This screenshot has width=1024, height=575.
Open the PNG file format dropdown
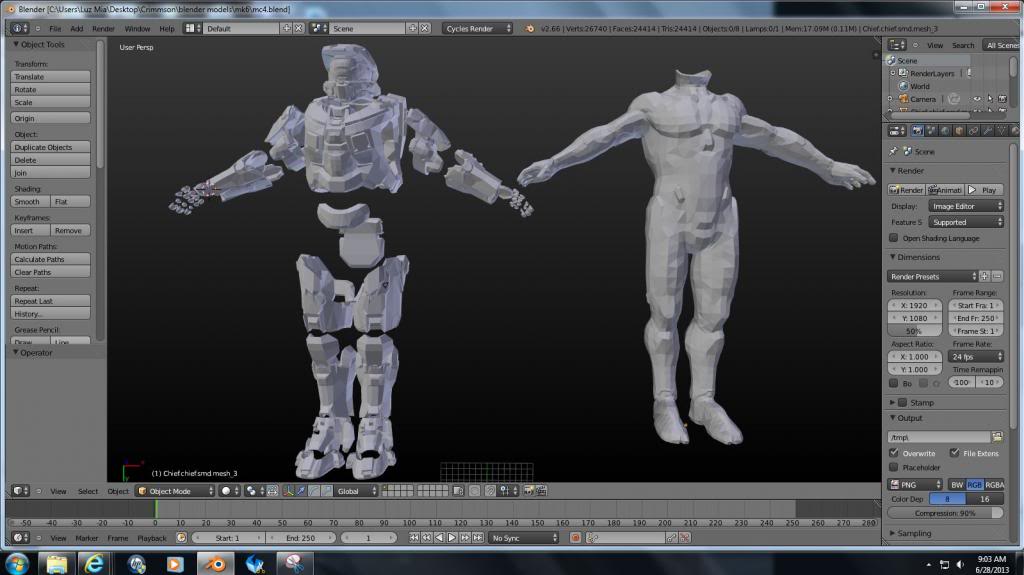[x=915, y=484]
